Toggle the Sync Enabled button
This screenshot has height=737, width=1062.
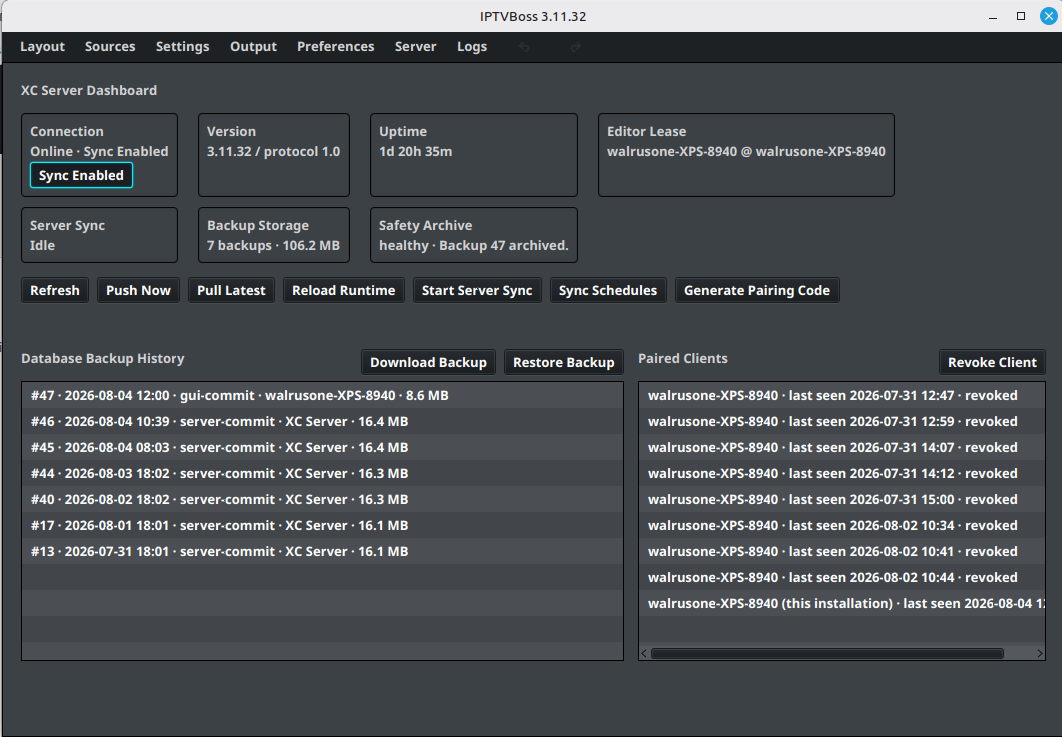(81, 175)
